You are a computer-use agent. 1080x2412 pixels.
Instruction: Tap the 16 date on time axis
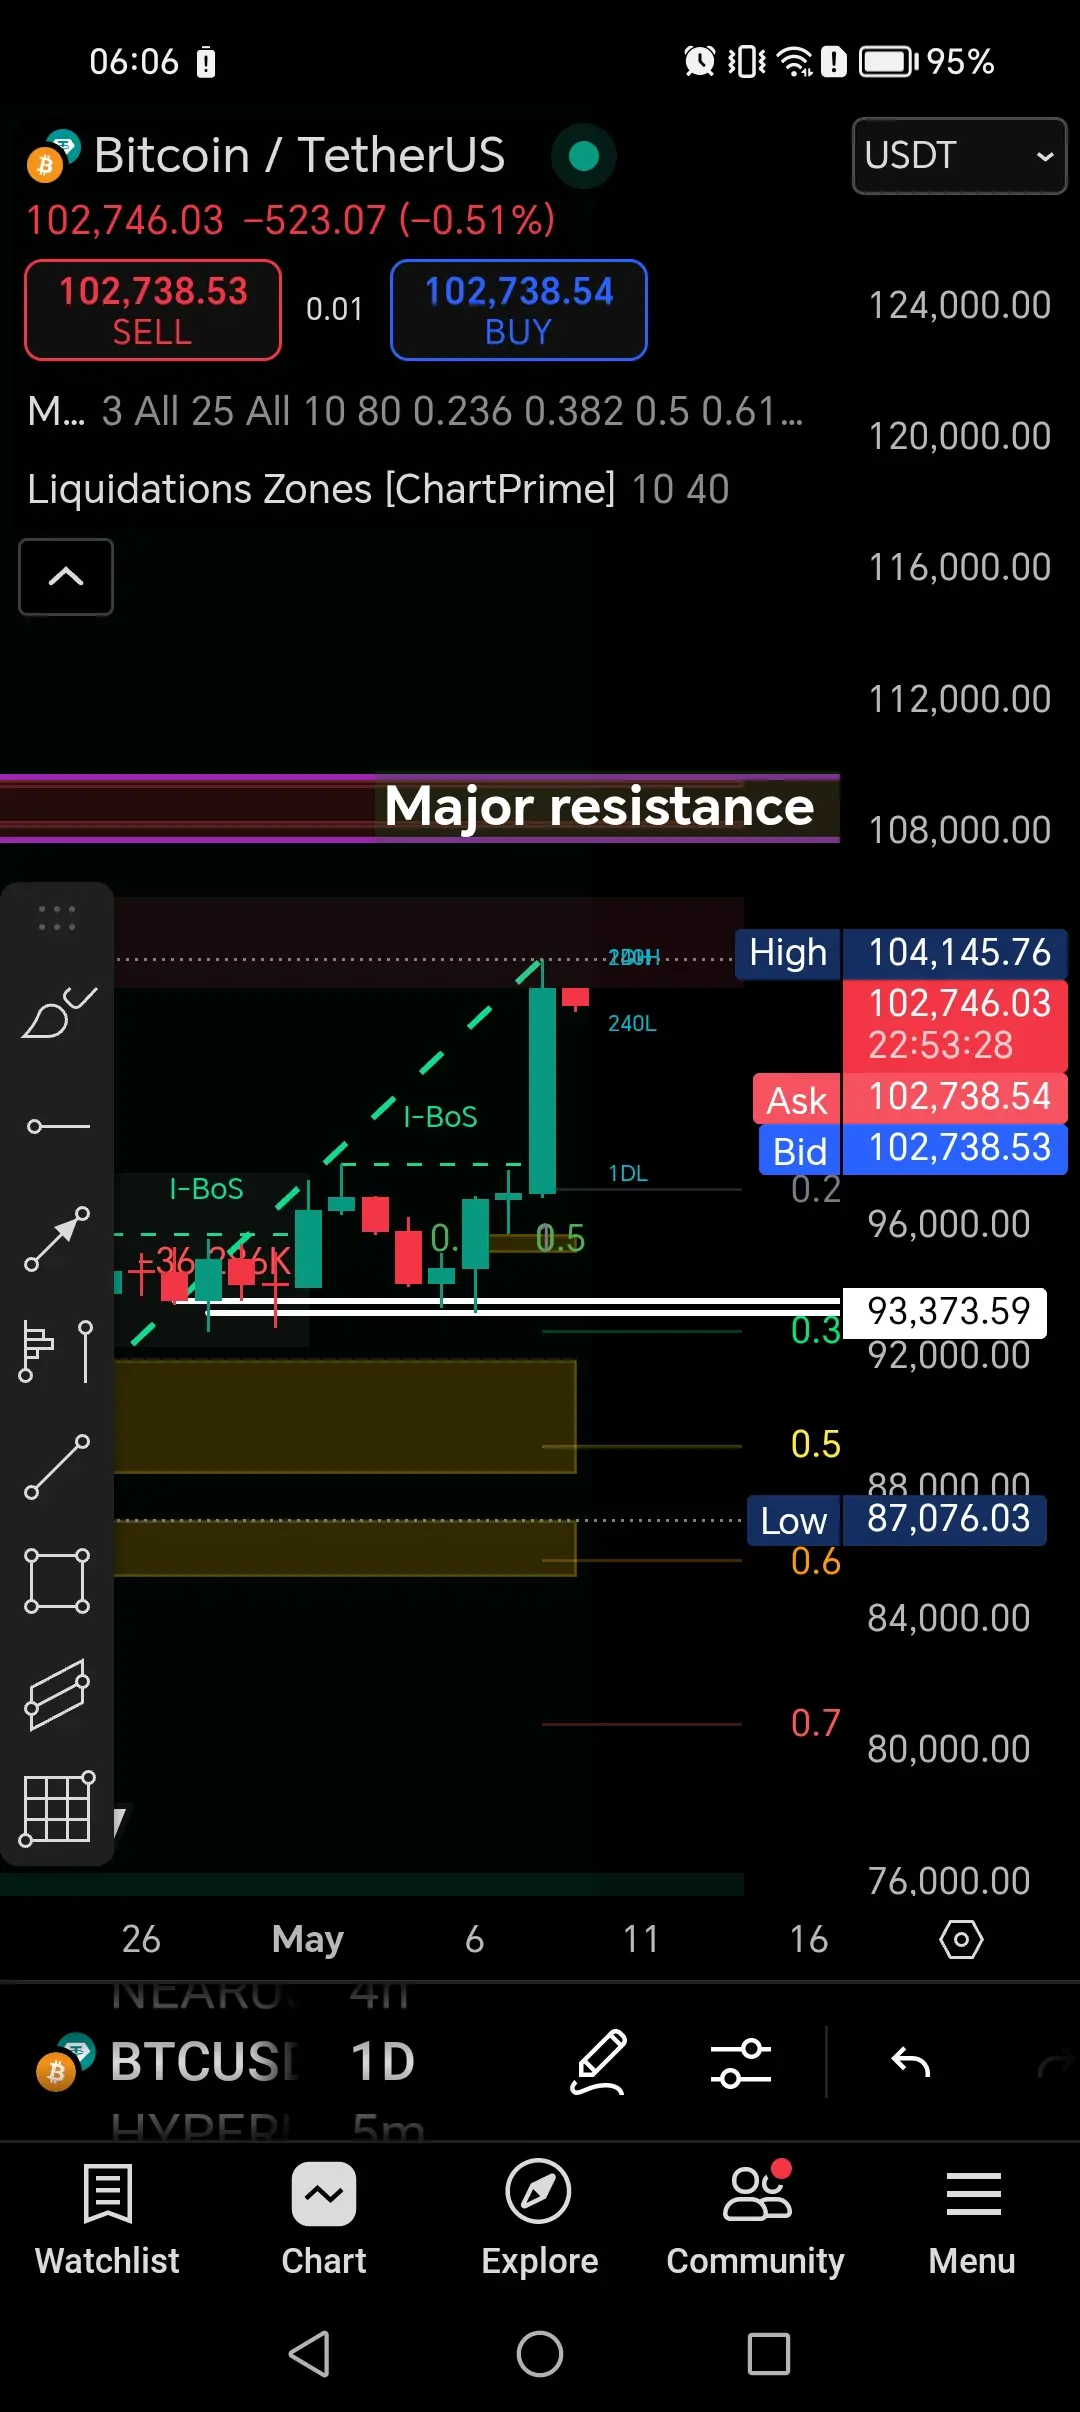coord(808,1940)
